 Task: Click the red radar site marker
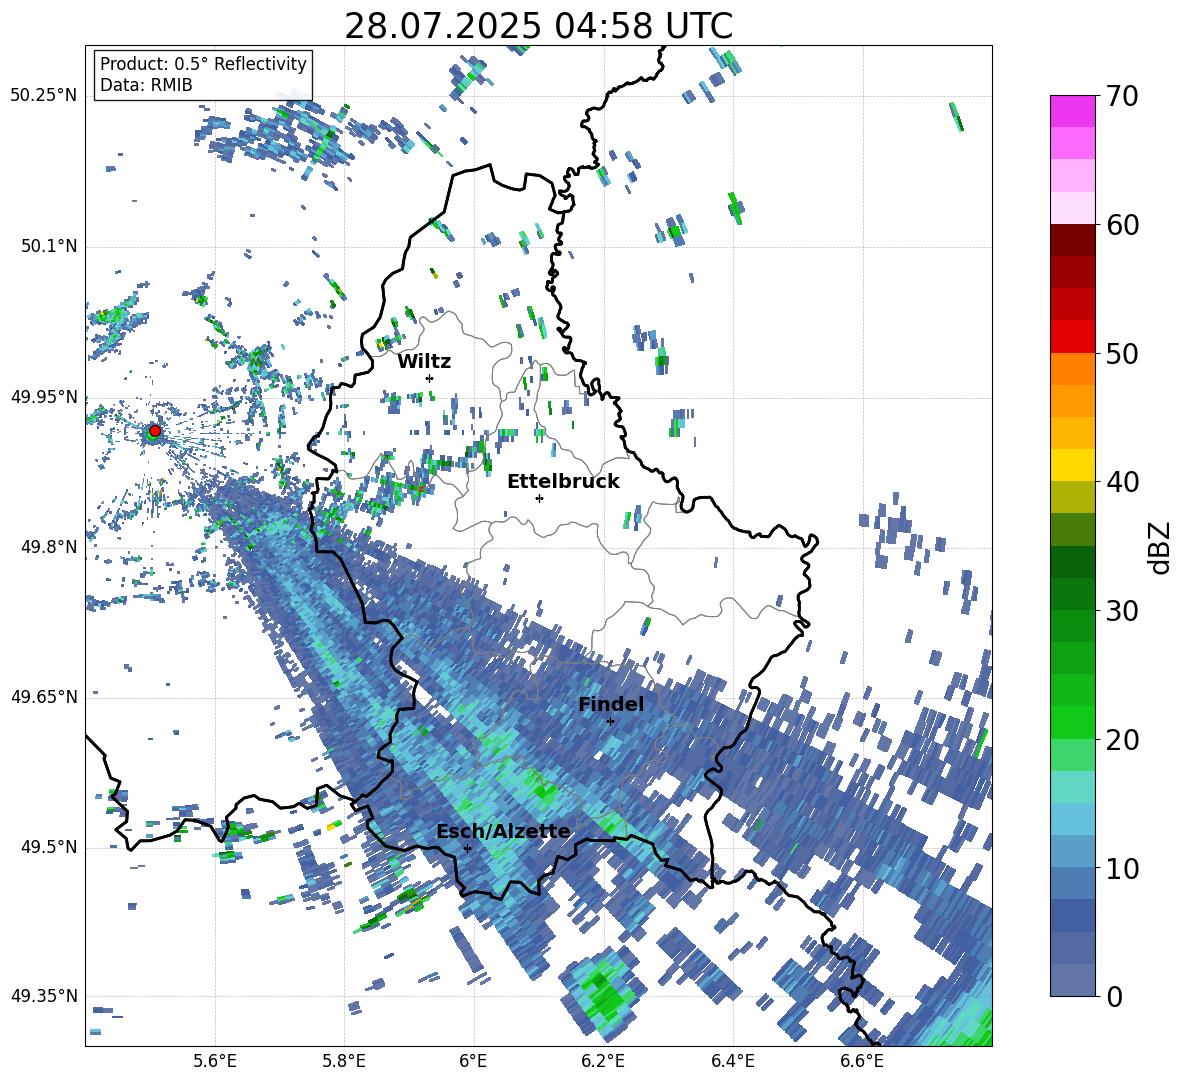coord(155,431)
